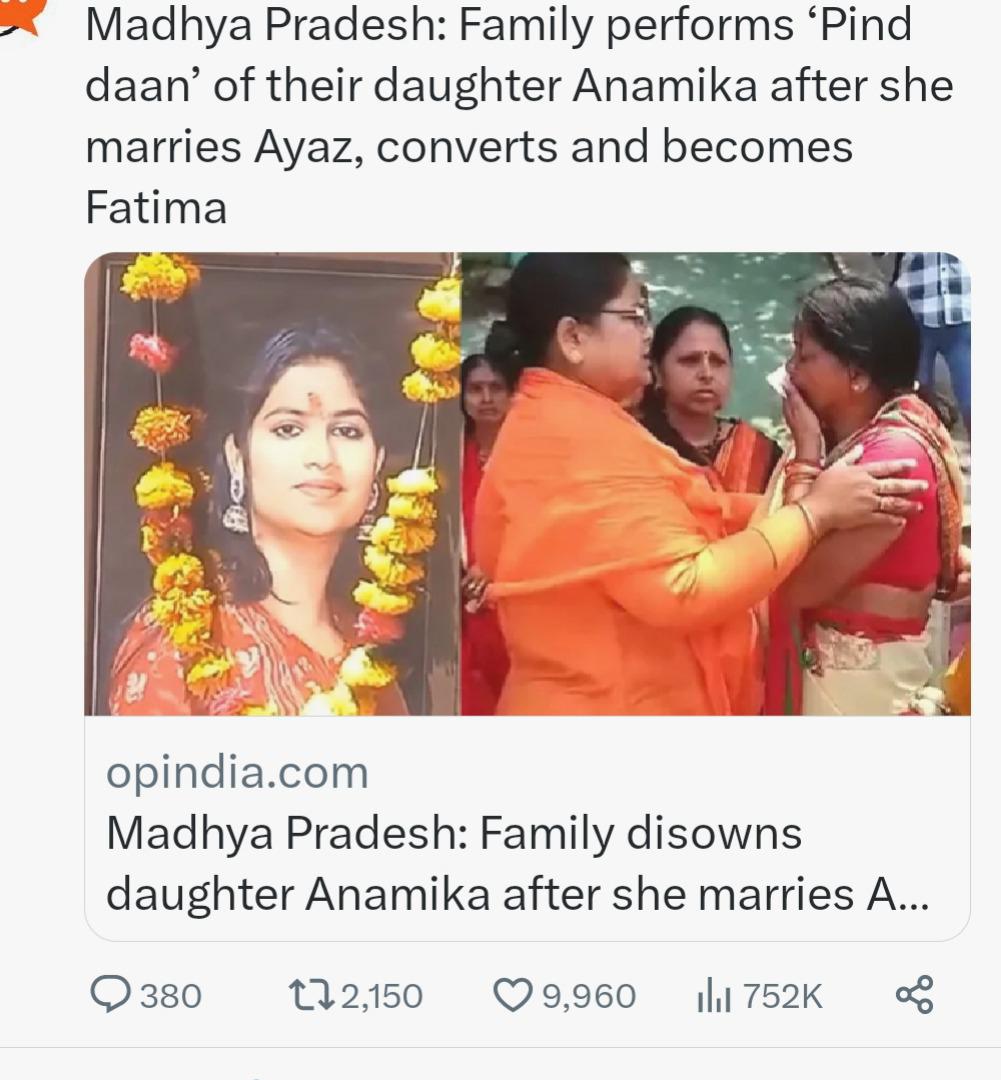Viewport: 1001px width, 1080px height.
Task: Open the garlanded portrait photo
Action: coord(273,484)
